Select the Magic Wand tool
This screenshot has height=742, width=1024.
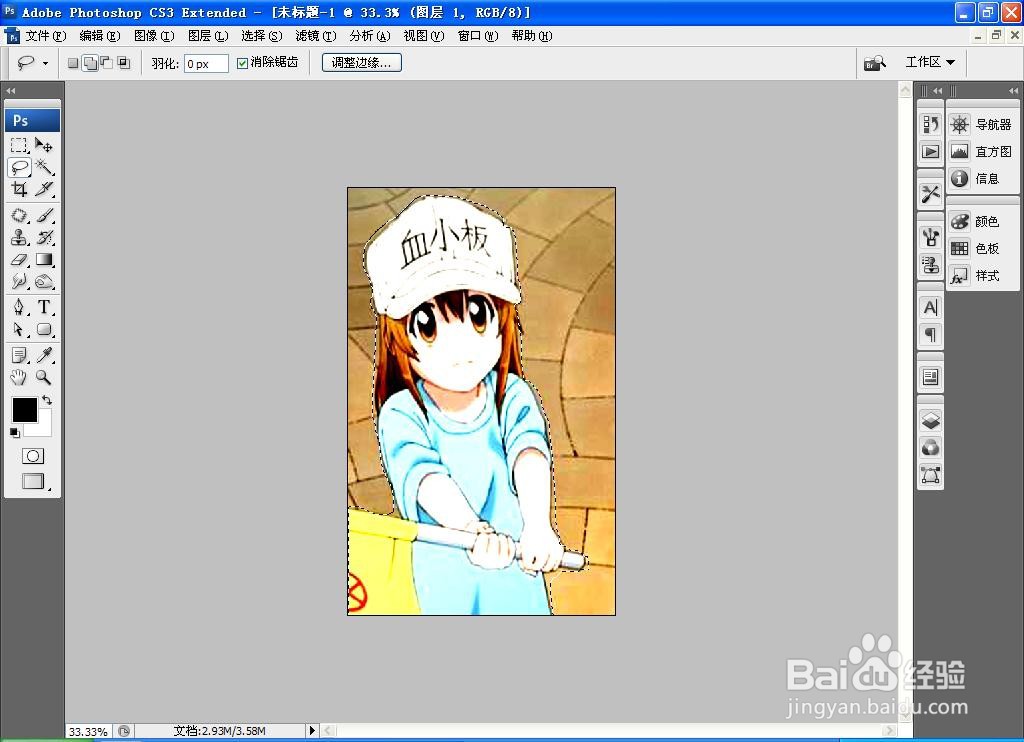pos(44,167)
